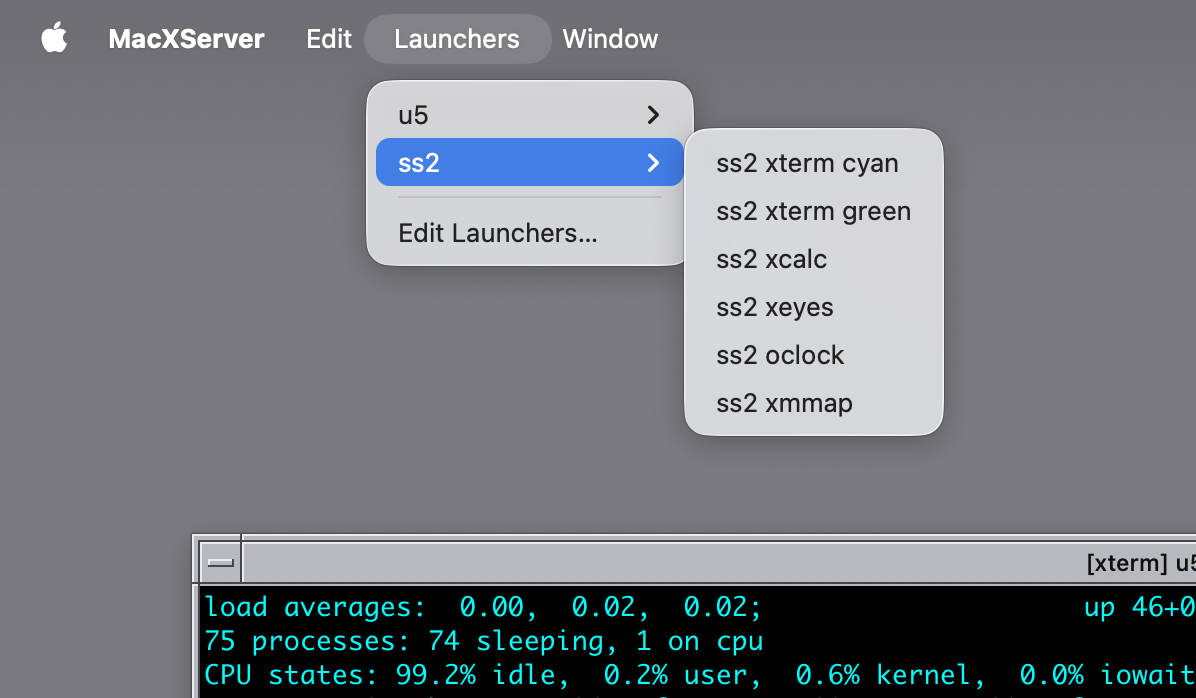Open the Window menu
This screenshot has width=1196, height=698.
click(610, 39)
